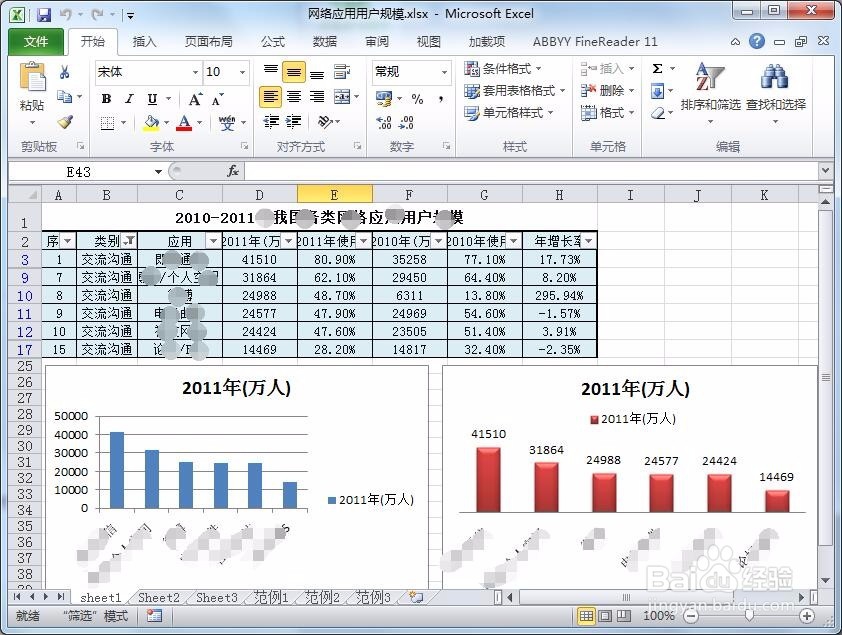Expand the Name Box dropdown
Image resolution: width=842 pixels, height=635 pixels.
tap(158, 172)
